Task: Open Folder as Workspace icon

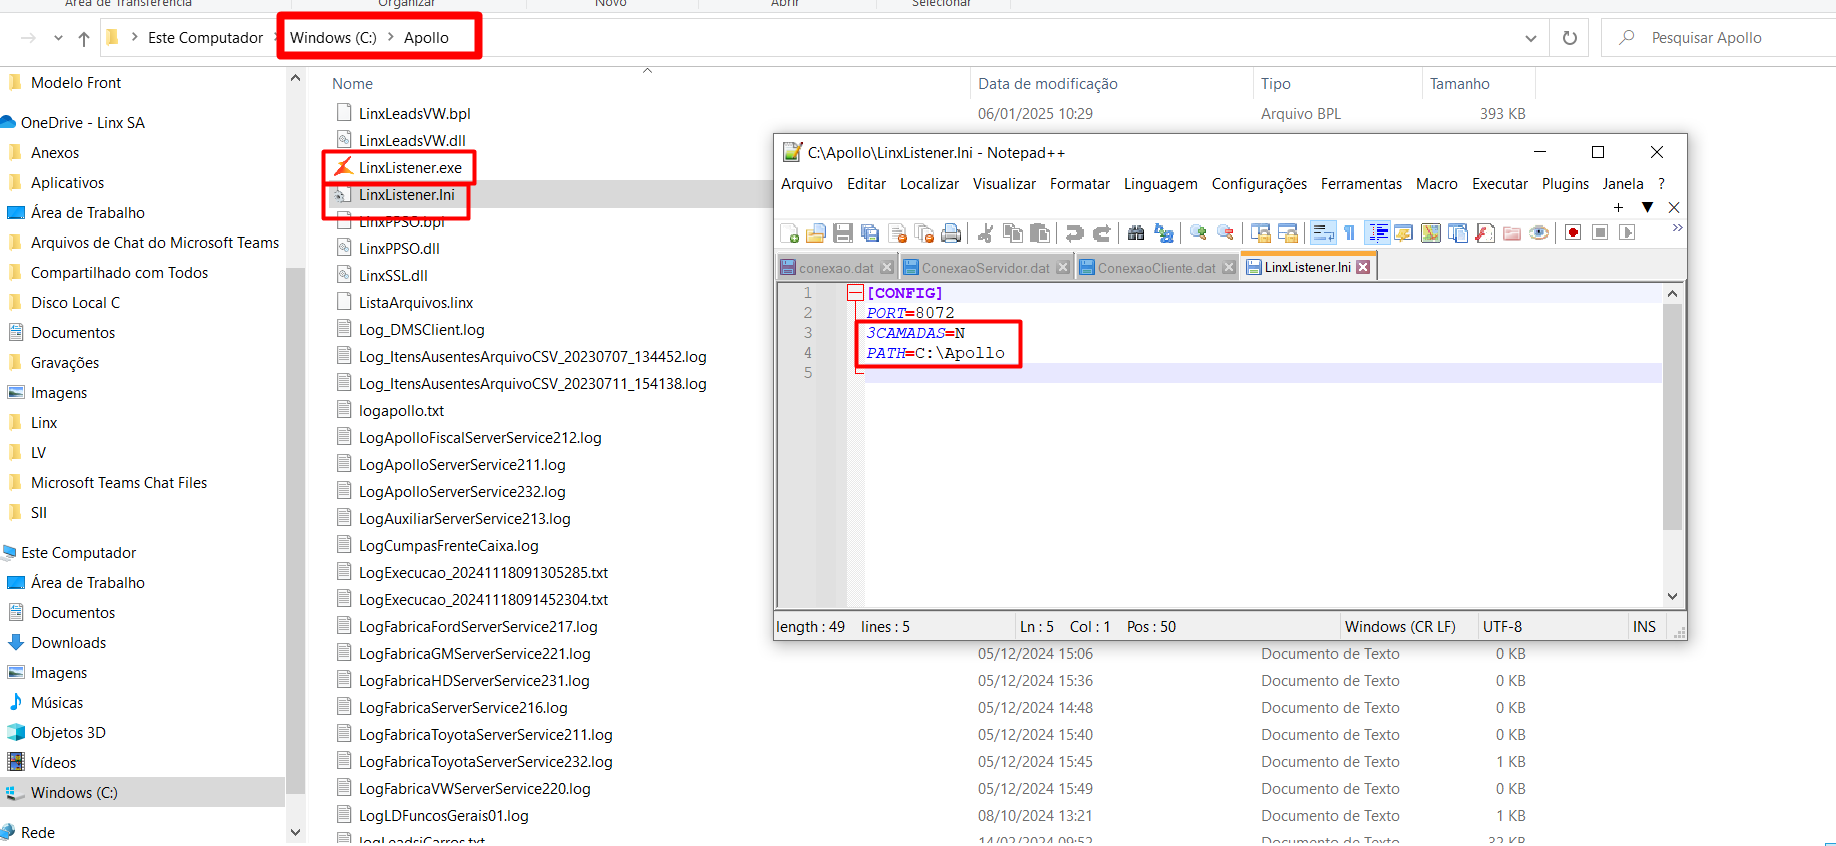Action: click(x=1512, y=233)
